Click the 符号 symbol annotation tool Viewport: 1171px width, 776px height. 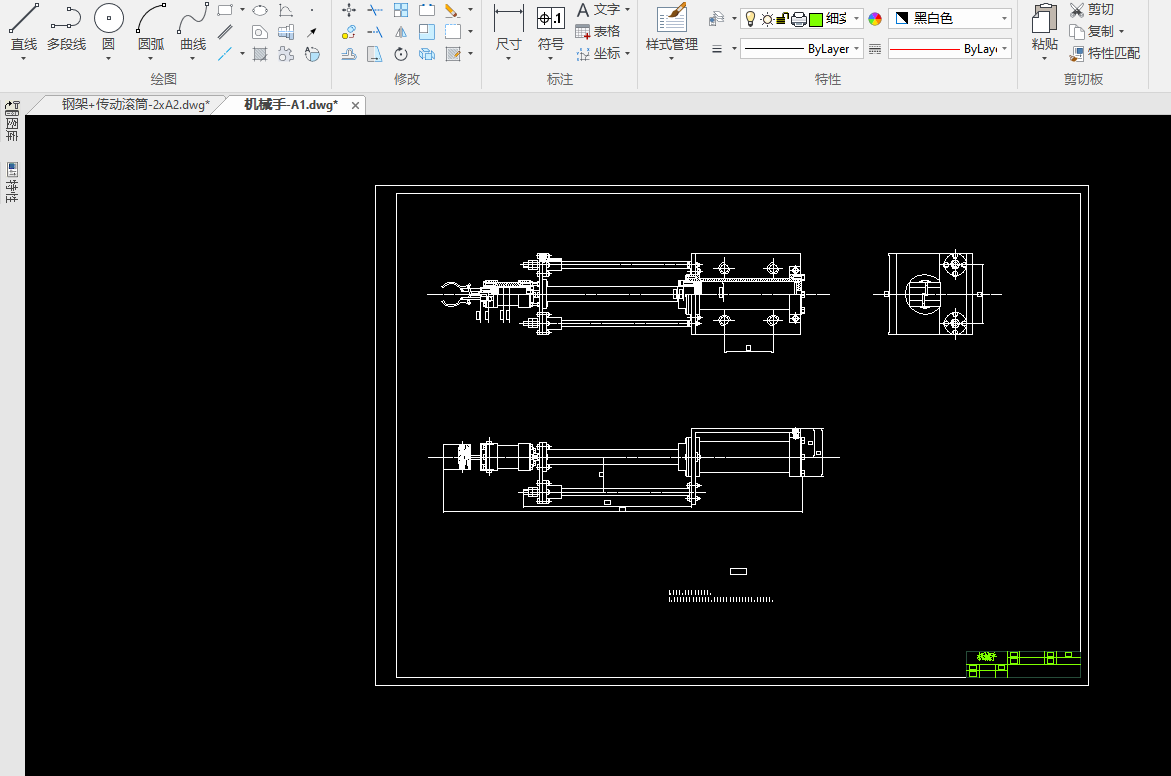tap(551, 27)
